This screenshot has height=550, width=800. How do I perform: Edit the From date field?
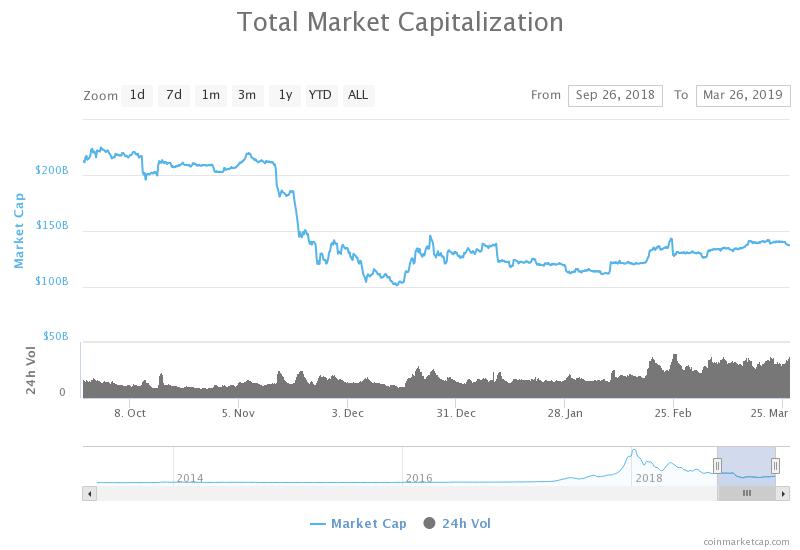pyautogui.click(x=615, y=95)
